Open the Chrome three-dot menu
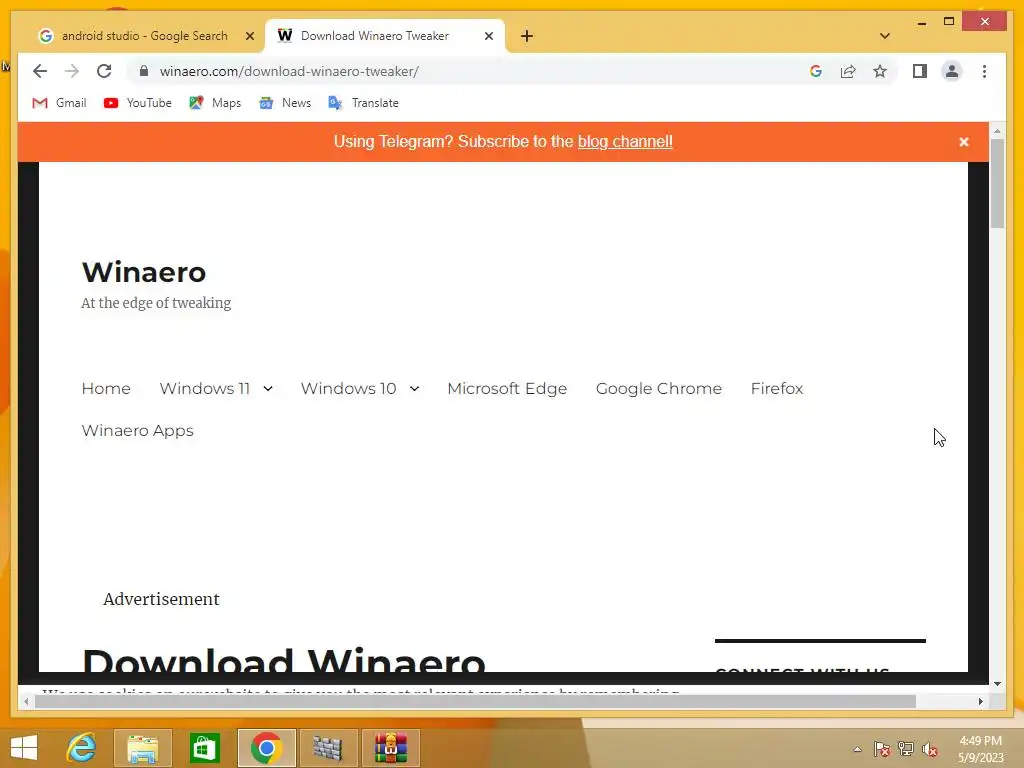Viewport: 1024px width, 768px height. (x=984, y=71)
